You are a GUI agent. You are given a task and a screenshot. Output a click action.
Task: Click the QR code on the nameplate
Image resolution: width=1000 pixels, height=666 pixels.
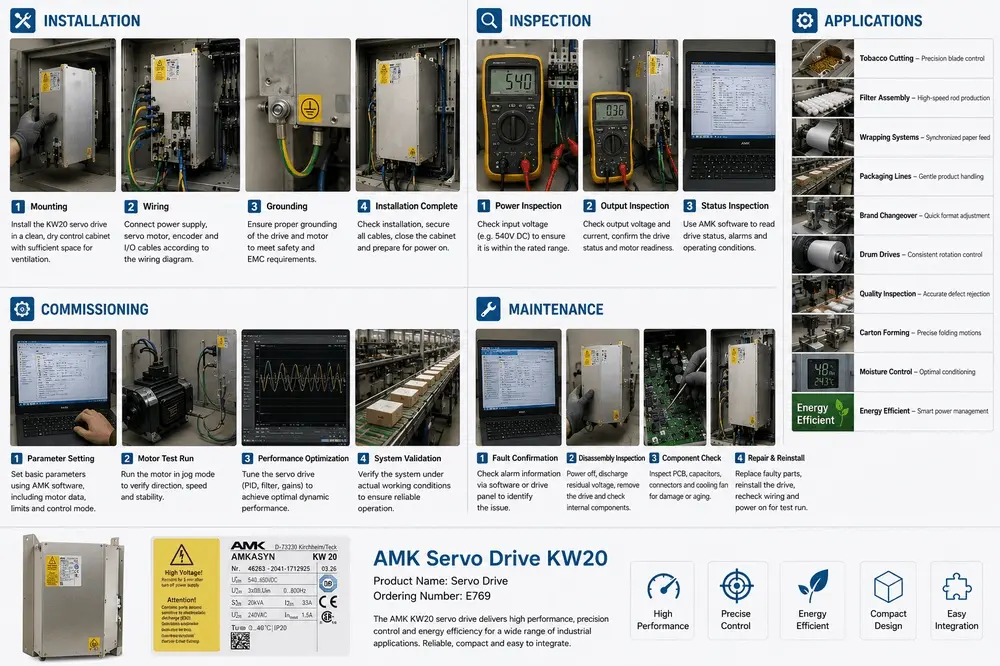point(240,640)
